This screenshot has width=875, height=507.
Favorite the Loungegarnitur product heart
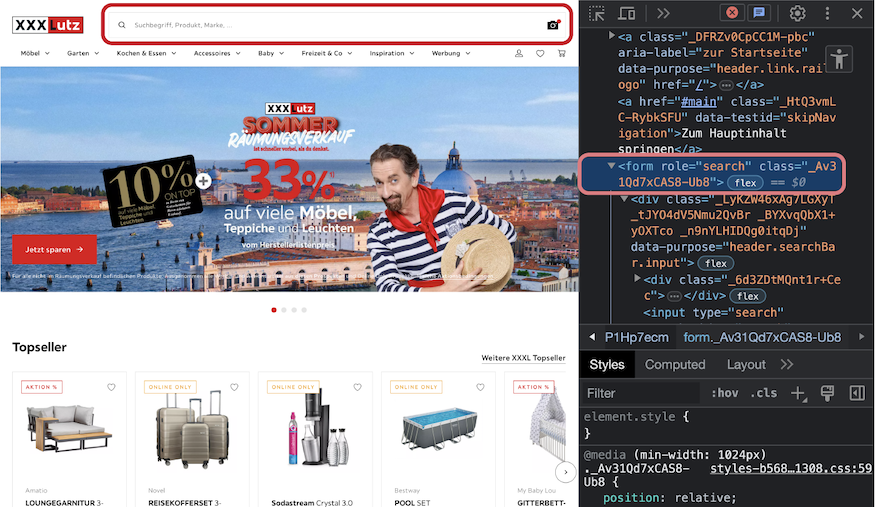coord(112,387)
